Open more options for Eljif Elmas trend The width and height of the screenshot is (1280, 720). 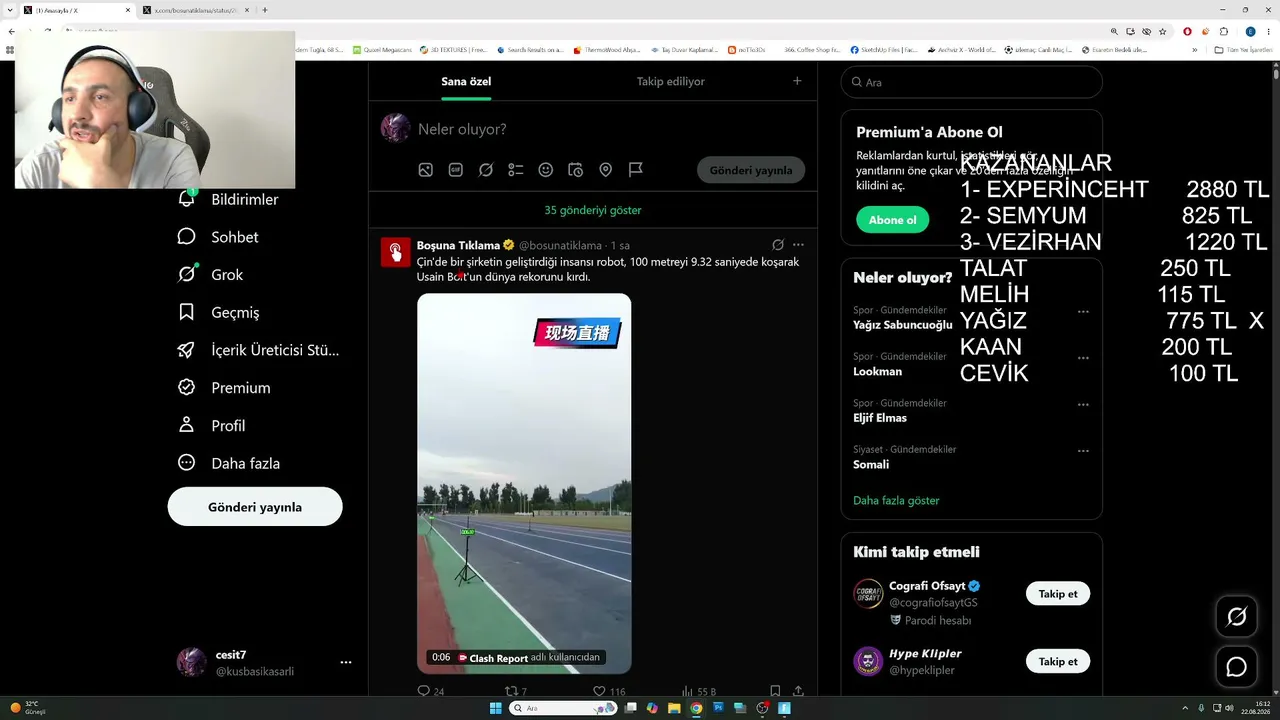click(1083, 405)
